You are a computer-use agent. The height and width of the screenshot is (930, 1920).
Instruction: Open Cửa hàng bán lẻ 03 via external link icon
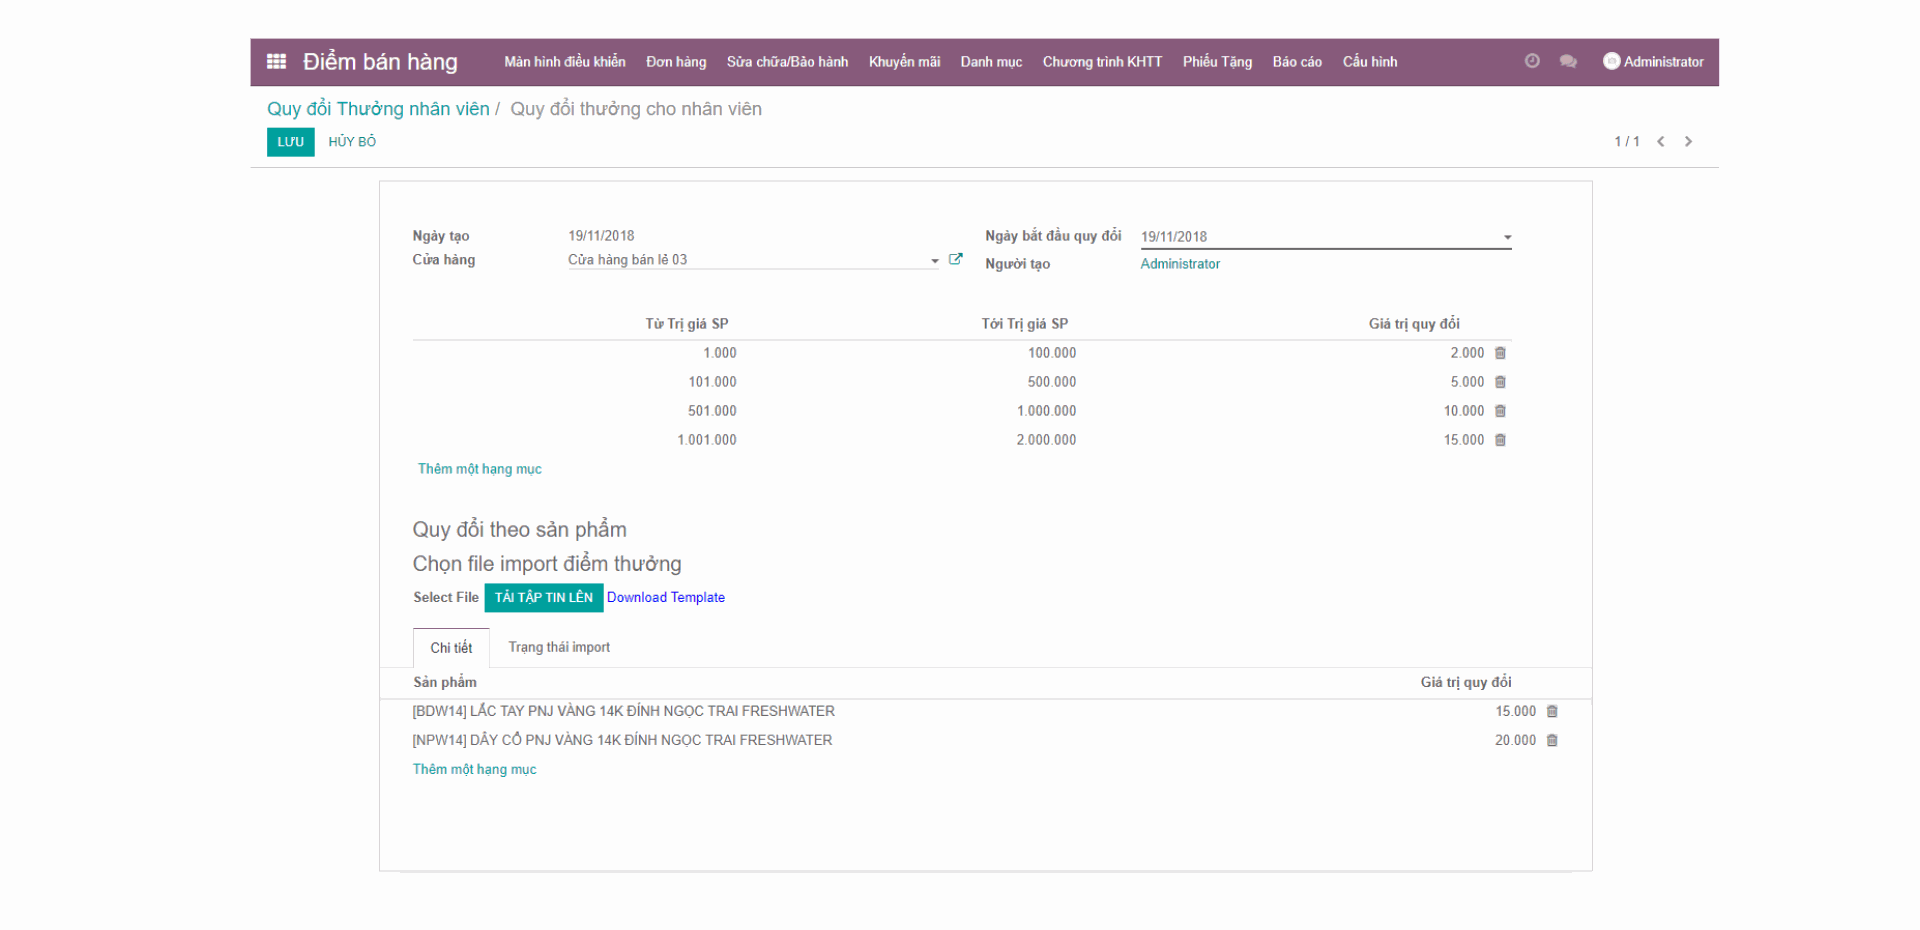tap(956, 258)
